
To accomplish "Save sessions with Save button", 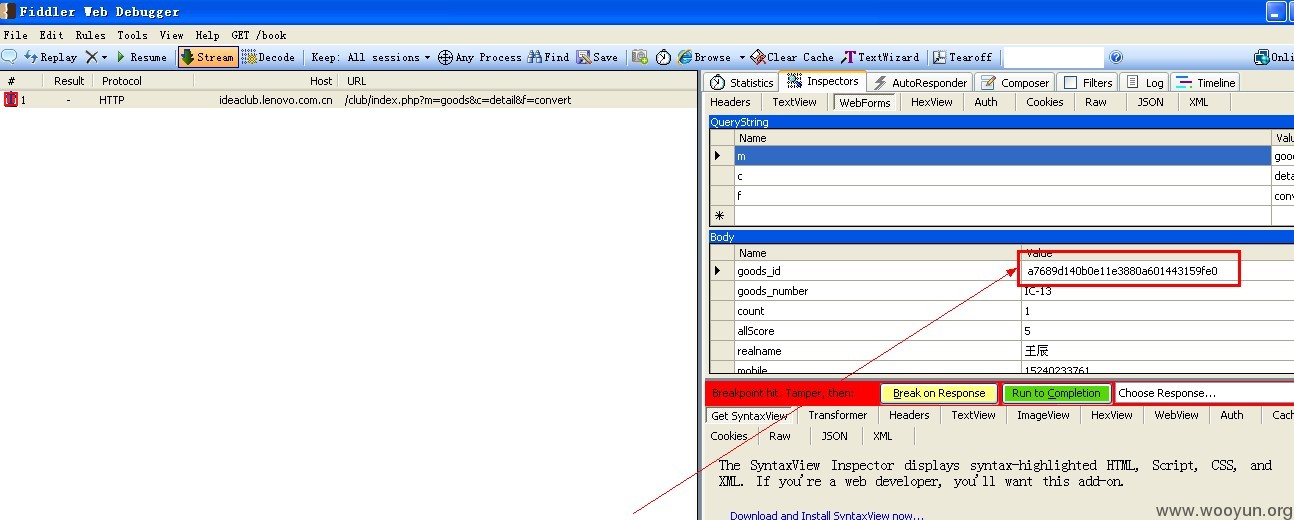I will pyautogui.click(x=597, y=57).
